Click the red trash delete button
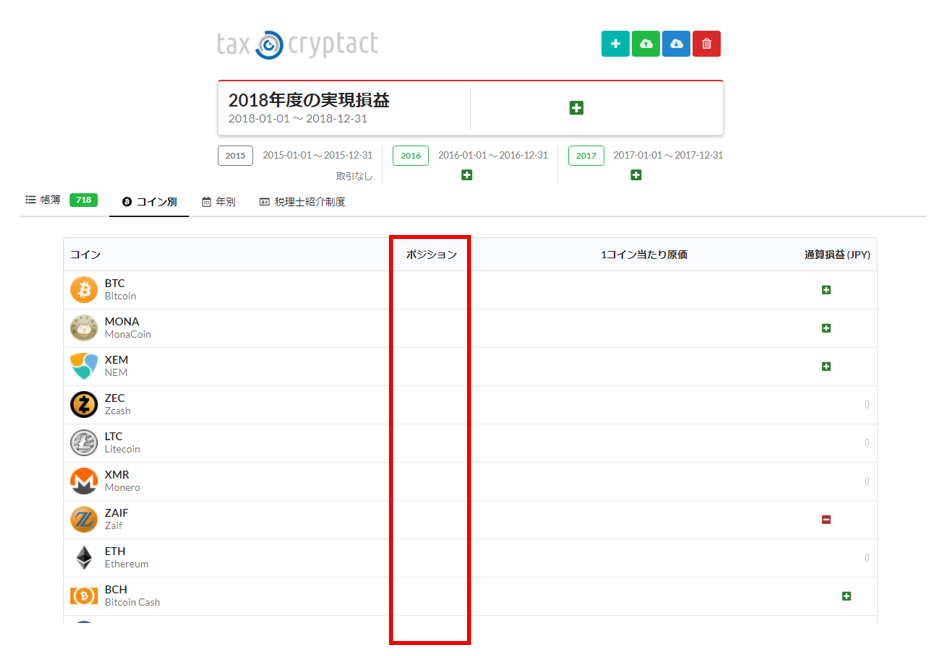Screen dimensions: 944x656 [x=707, y=44]
